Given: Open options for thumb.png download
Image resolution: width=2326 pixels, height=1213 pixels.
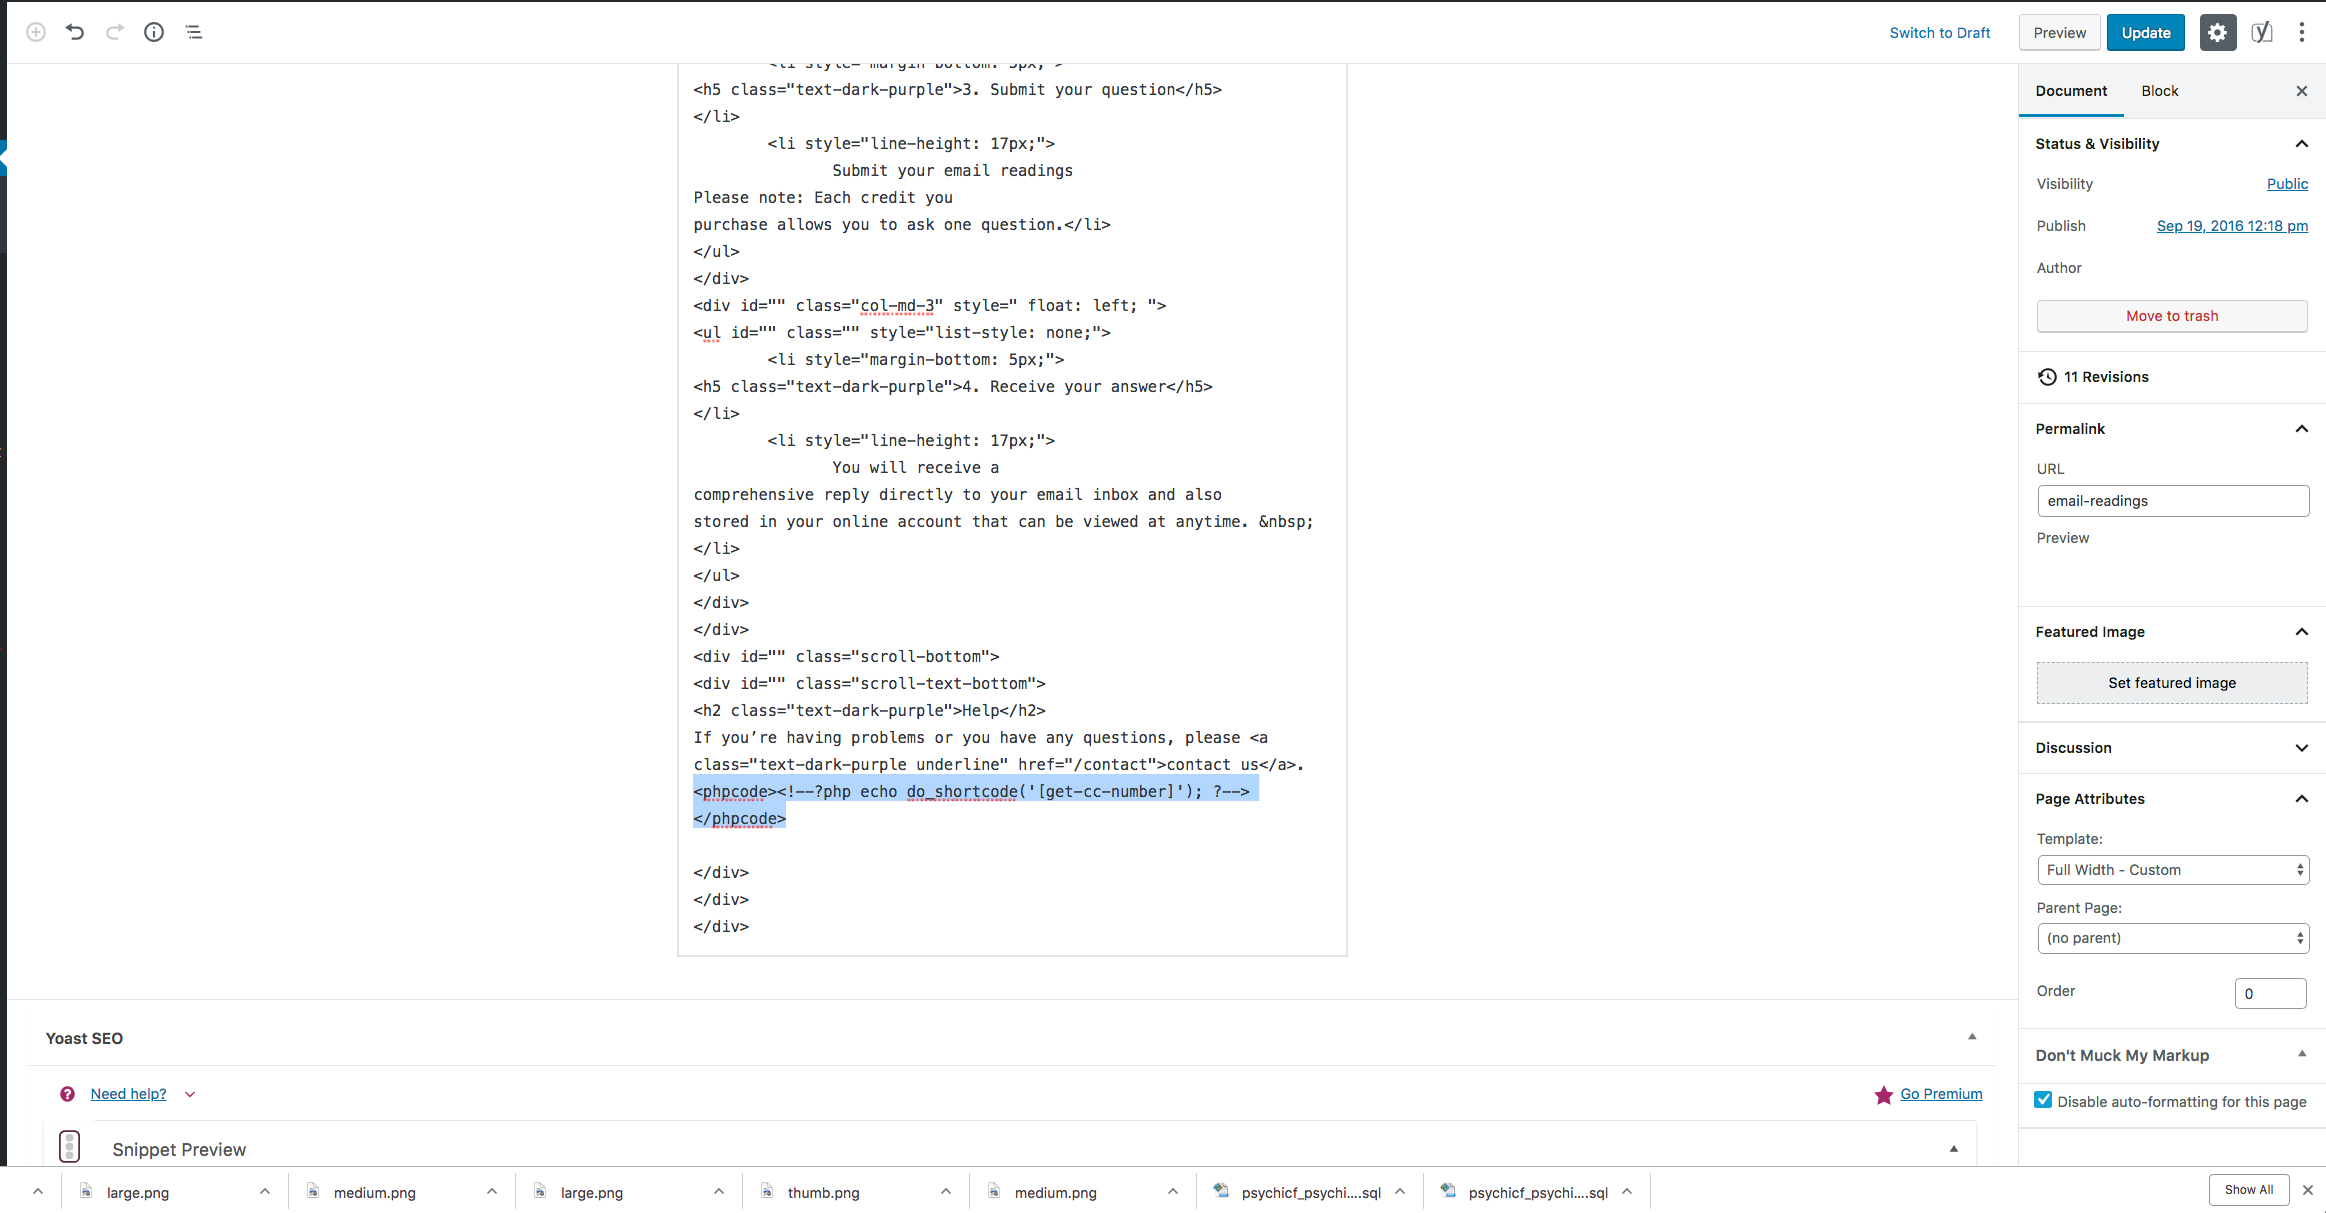Looking at the screenshot, I should (946, 1191).
